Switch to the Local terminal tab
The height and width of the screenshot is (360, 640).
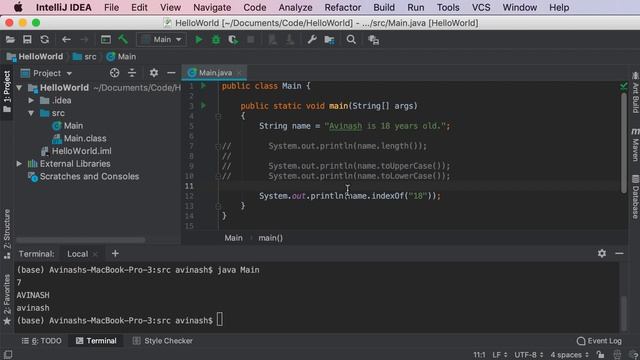(x=78, y=254)
